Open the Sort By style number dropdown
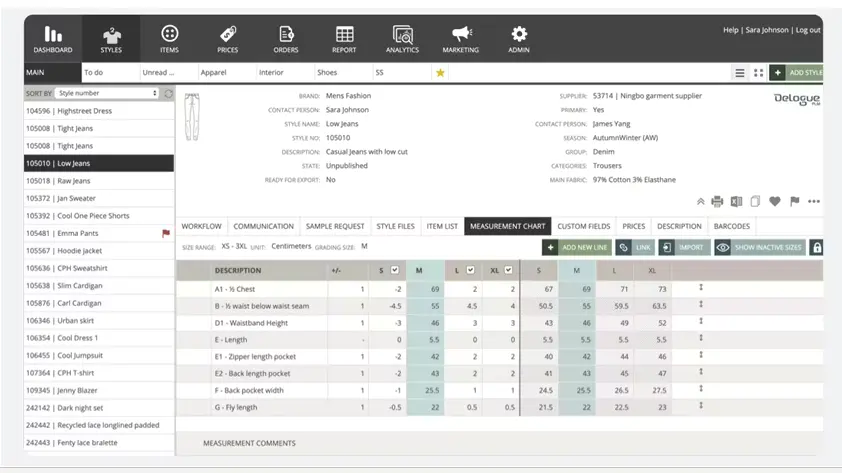The width and height of the screenshot is (842, 473). [107, 94]
